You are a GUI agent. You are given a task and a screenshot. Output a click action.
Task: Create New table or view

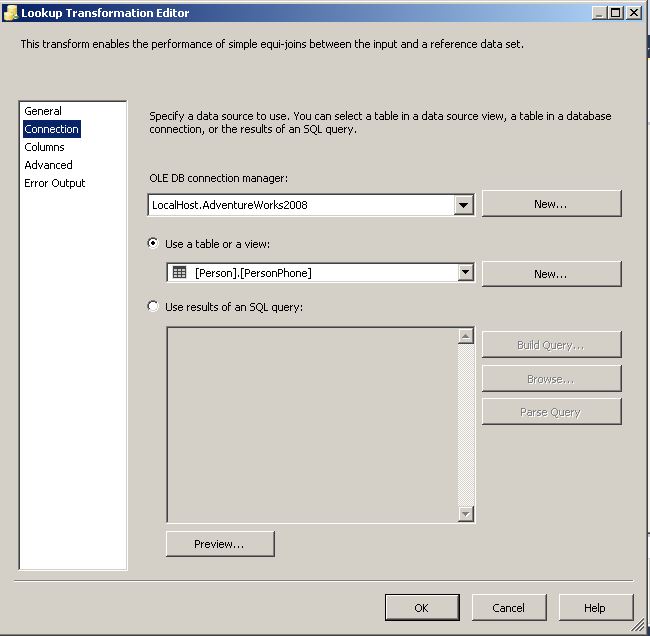click(x=551, y=274)
